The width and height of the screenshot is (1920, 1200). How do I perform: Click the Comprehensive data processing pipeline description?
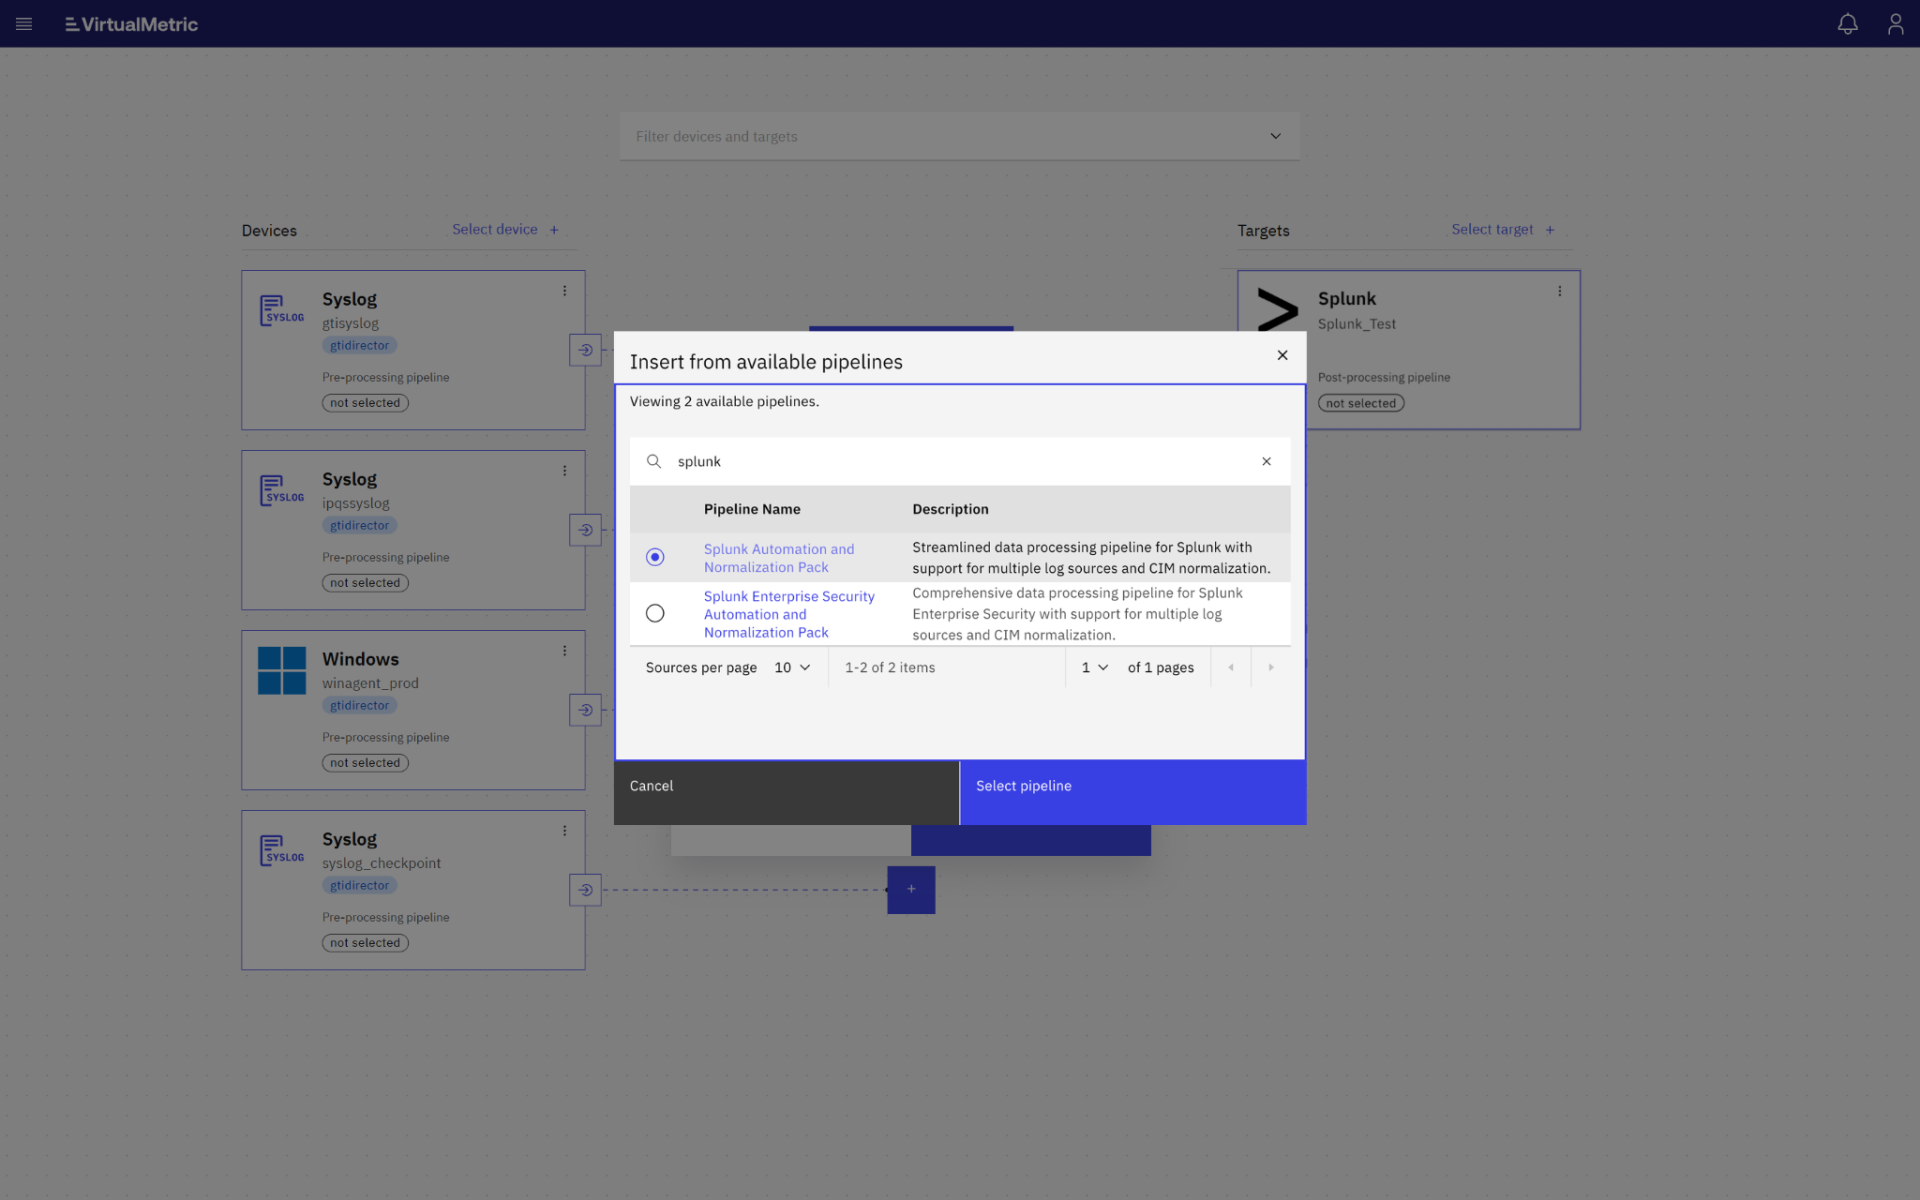(x=1077, y=614)
